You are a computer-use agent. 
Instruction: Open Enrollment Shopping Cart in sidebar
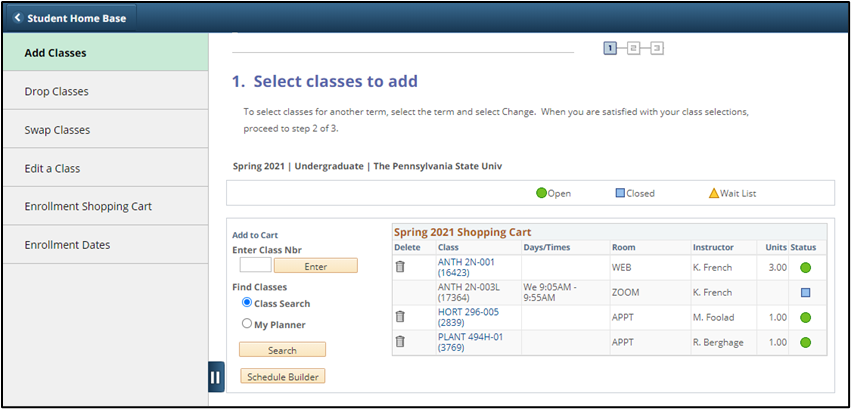click(105, 206)
